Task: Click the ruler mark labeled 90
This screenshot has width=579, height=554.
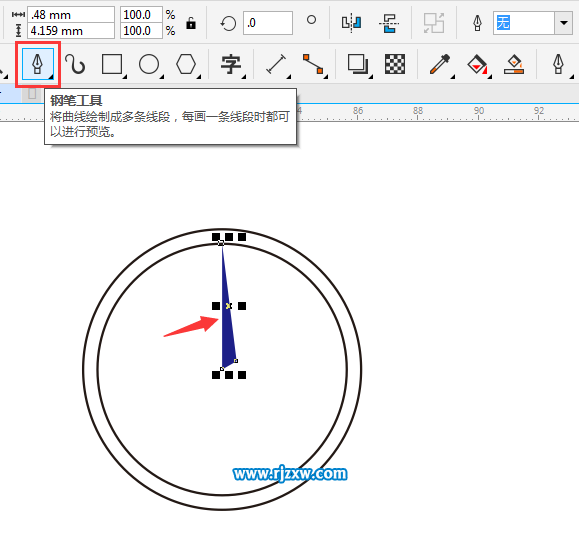Action: (479, 110)
